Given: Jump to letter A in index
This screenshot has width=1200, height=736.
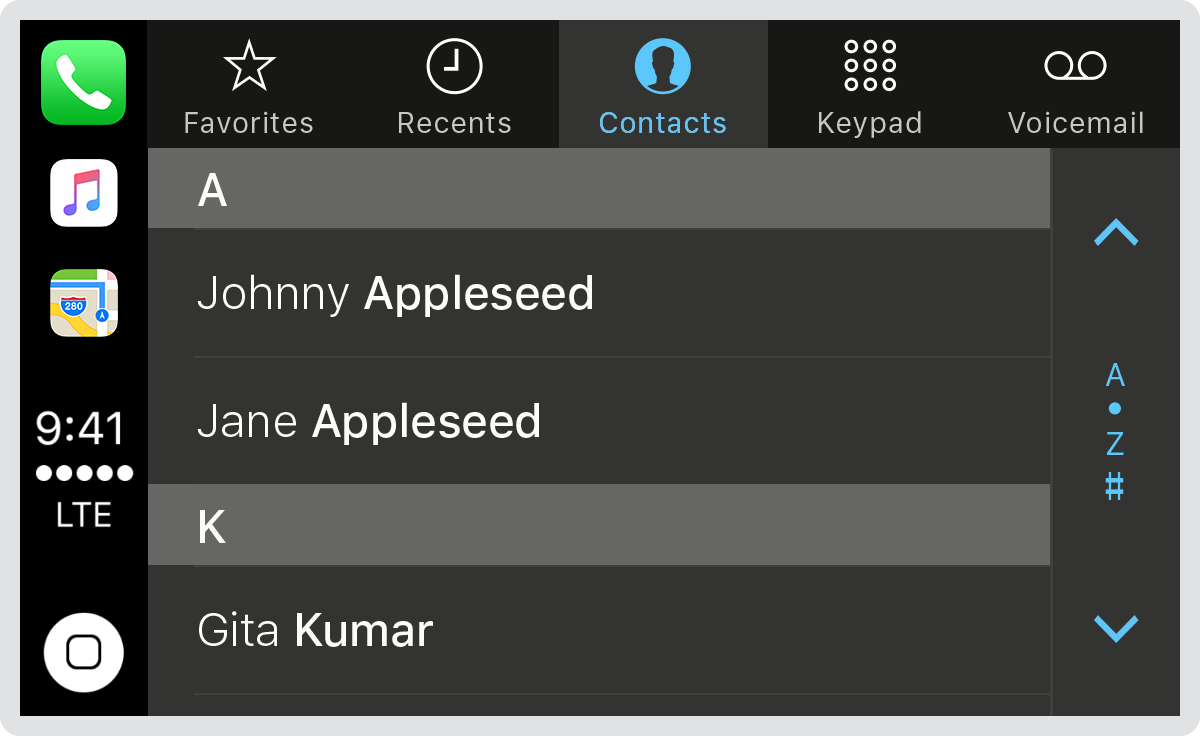Looking at the screenshot, I should click(1115, 376).
